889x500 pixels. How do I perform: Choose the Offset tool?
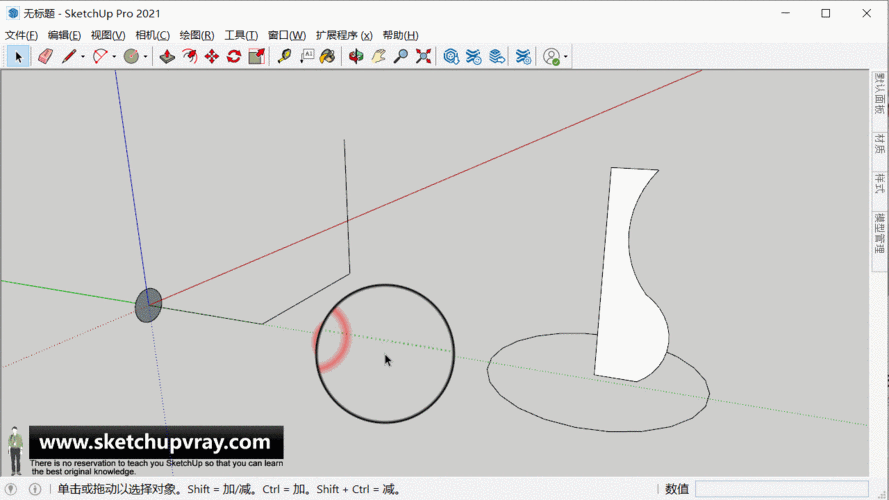[189, 57]
